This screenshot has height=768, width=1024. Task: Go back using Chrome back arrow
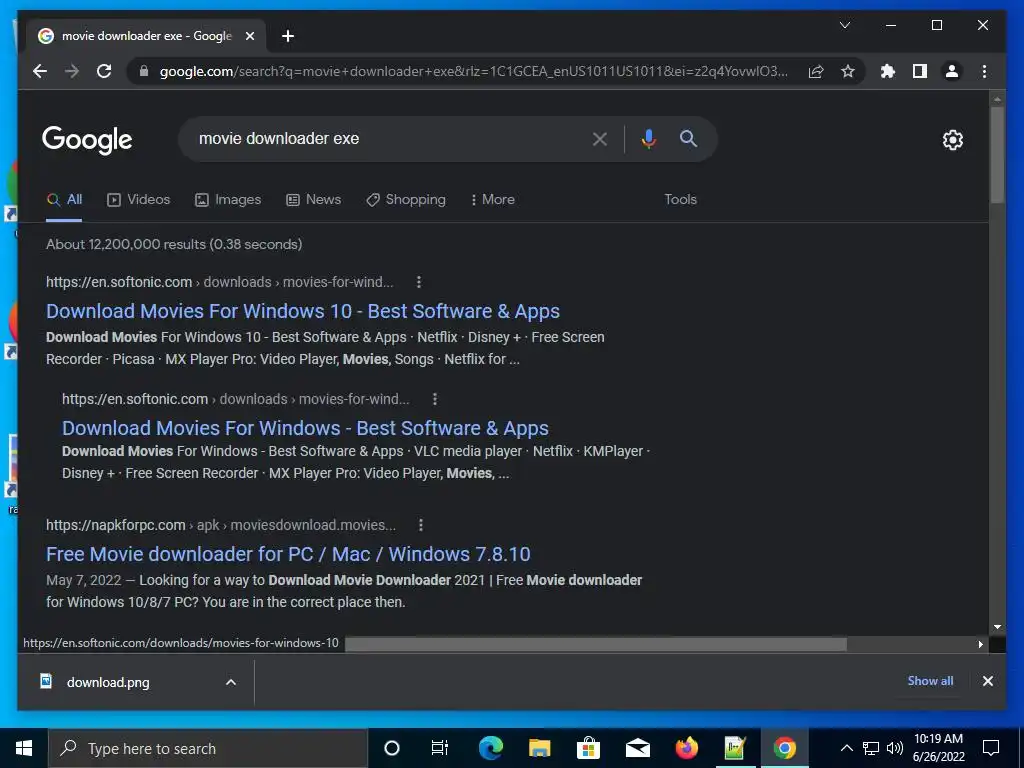40,71
